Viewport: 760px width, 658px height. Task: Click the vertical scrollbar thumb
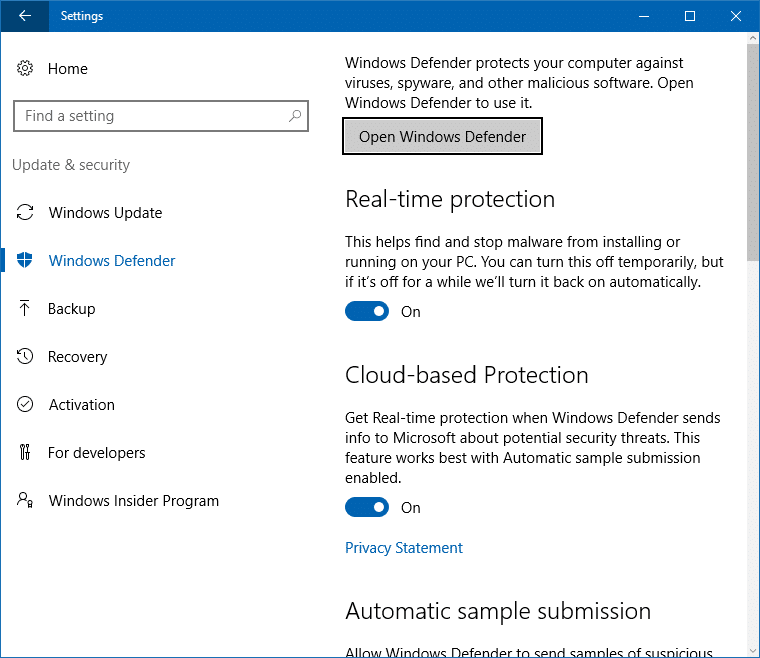pyautogui.click(x=753, y=152)
